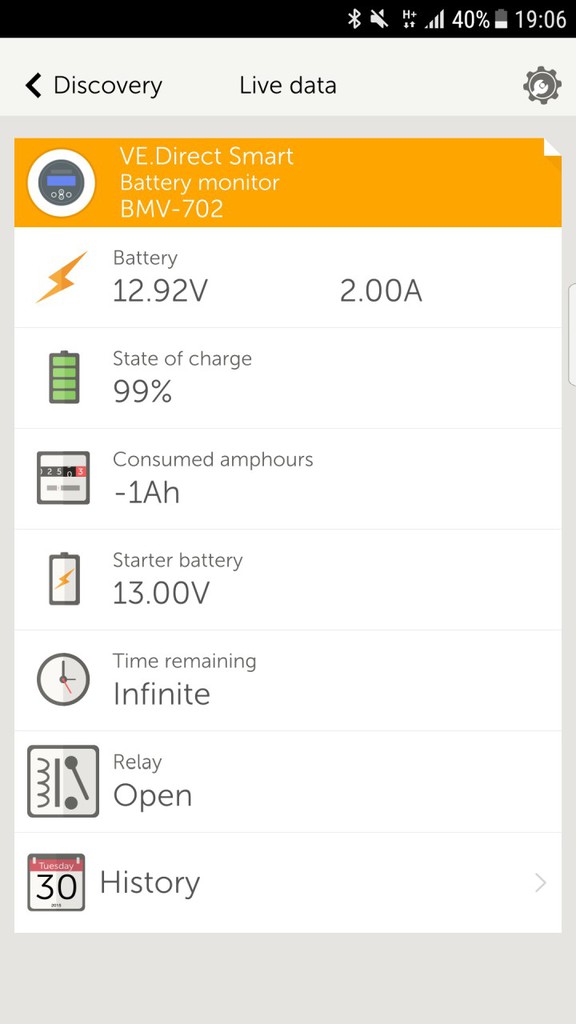576x1024 pixels.
Task: Open settings via the gear wrench icon
Action: (x=541, y=86)
